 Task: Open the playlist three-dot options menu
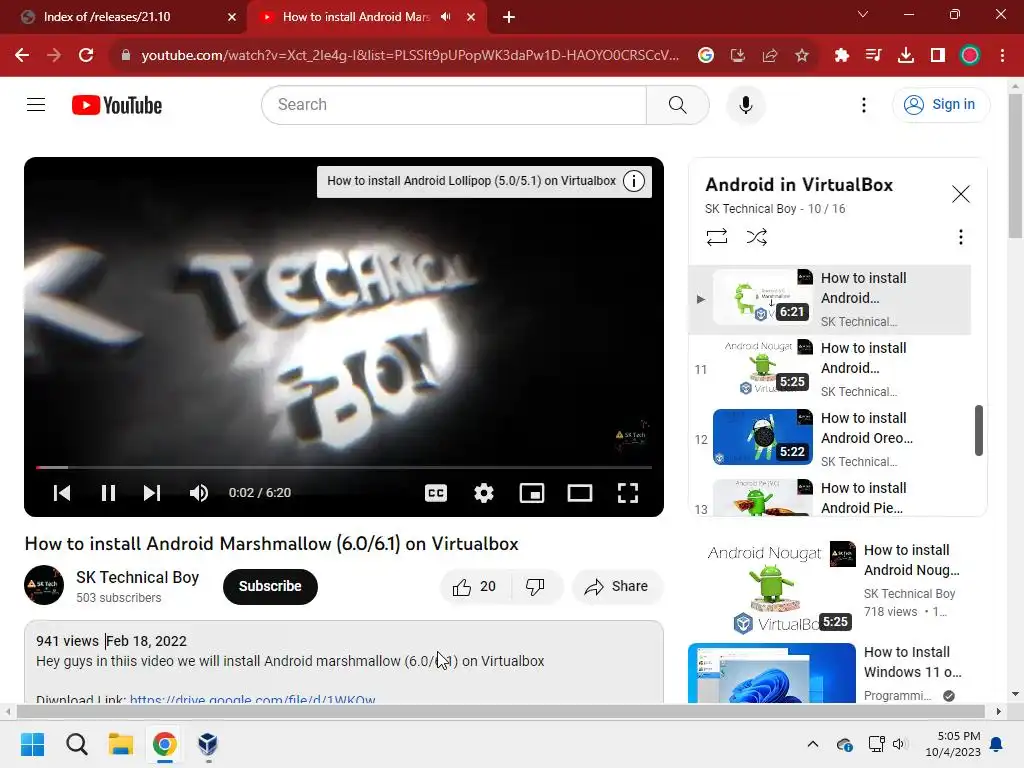tap(960, 236)
